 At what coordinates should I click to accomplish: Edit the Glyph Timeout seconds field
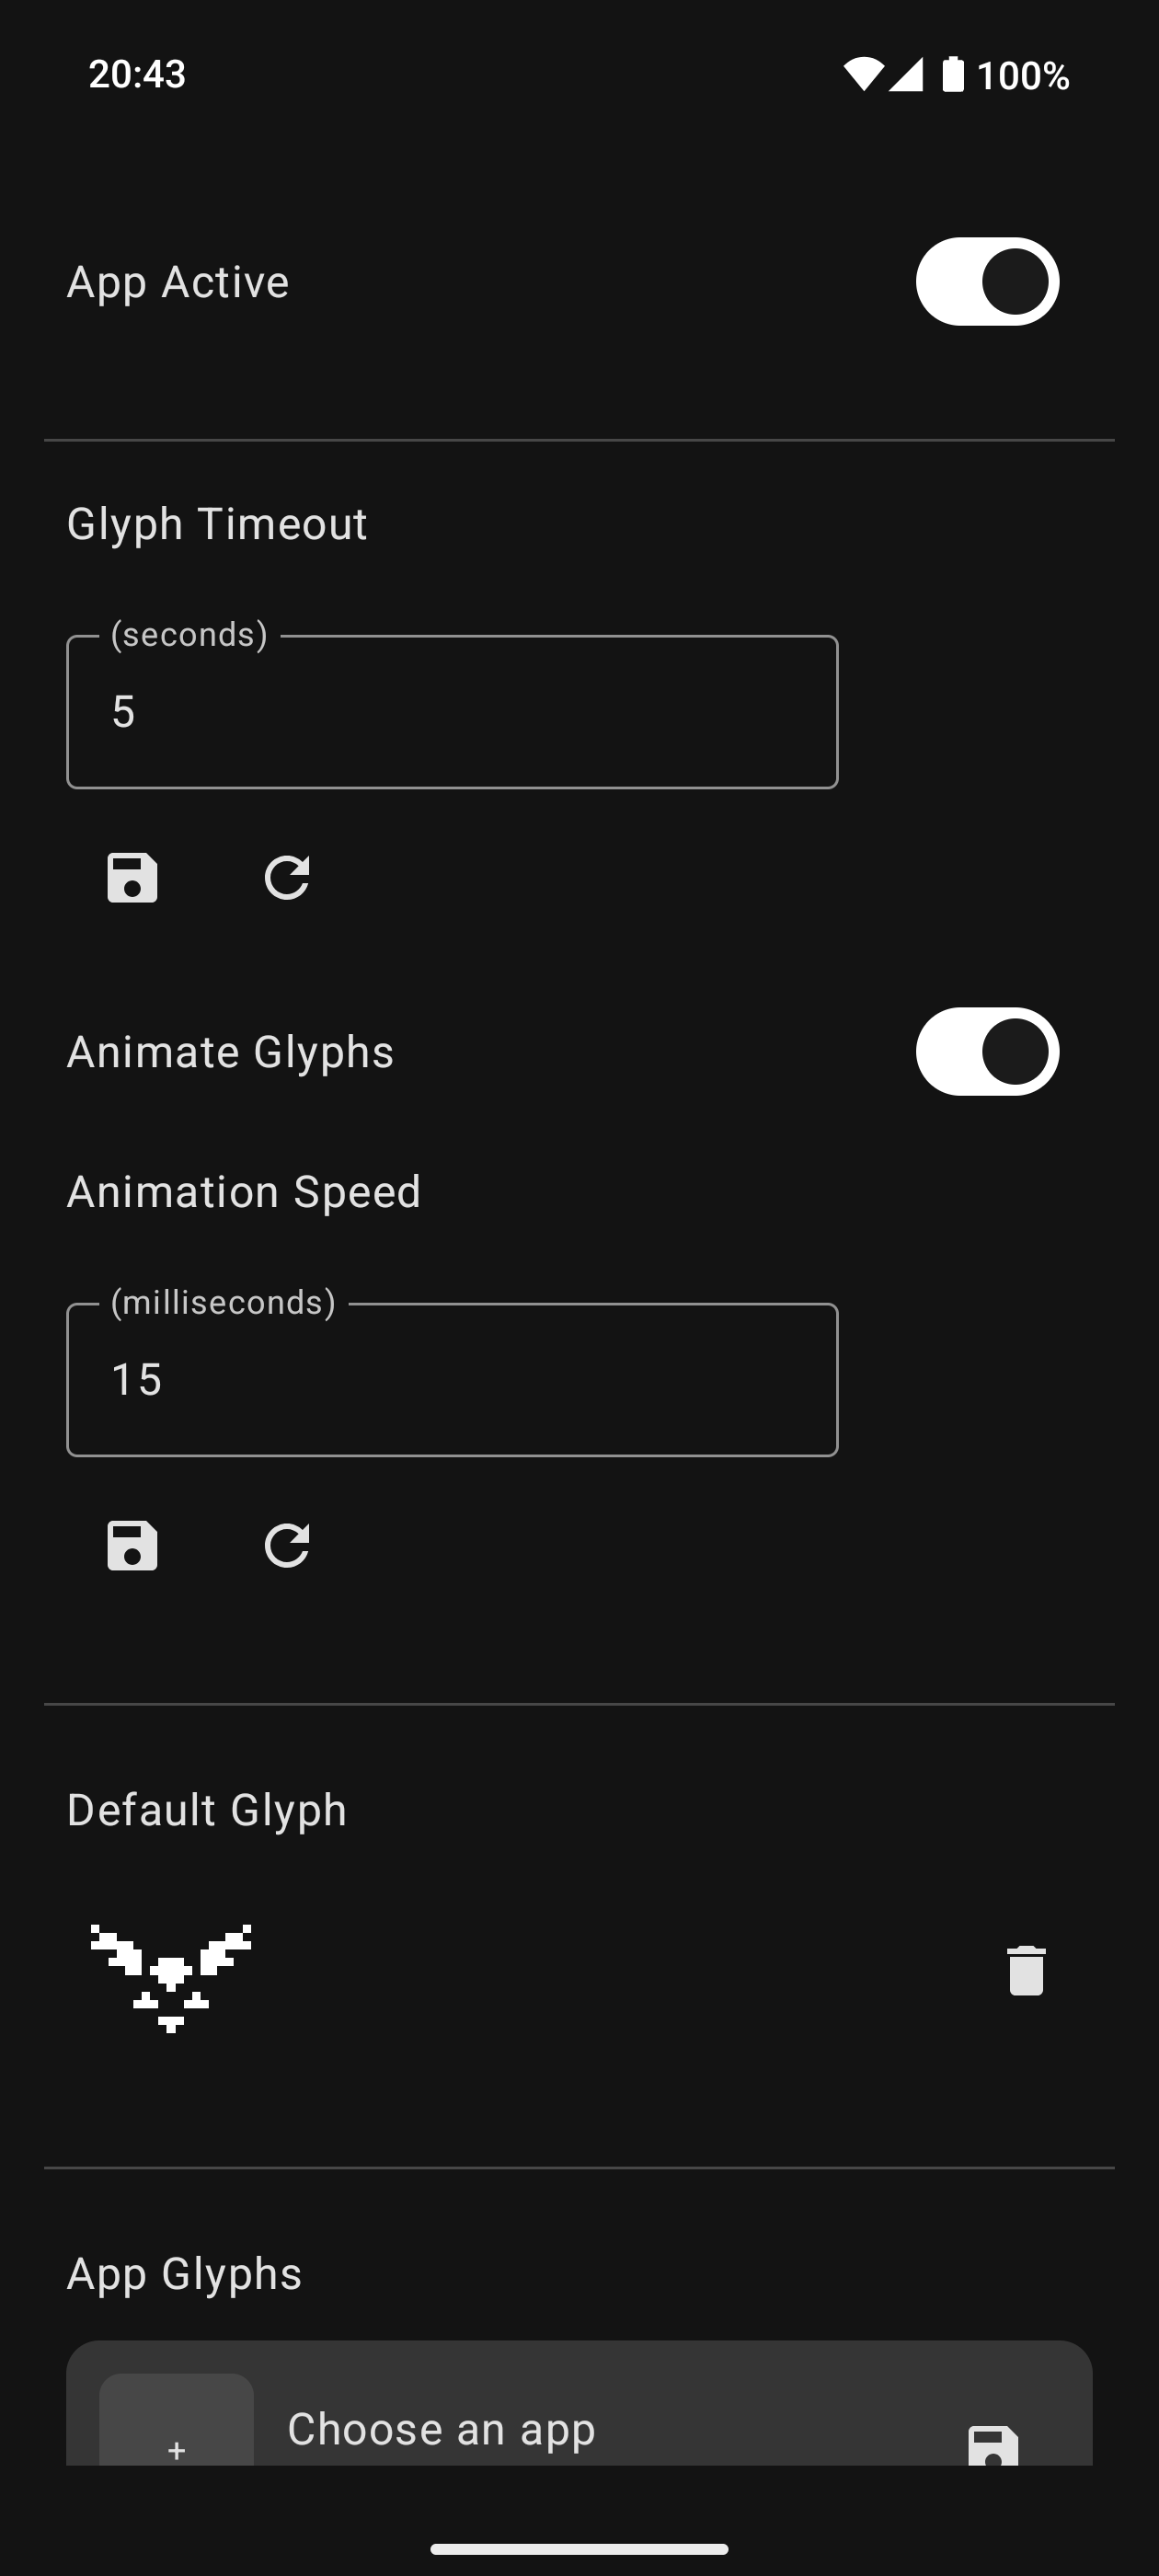pyautogui.click(x=452, y=712)
